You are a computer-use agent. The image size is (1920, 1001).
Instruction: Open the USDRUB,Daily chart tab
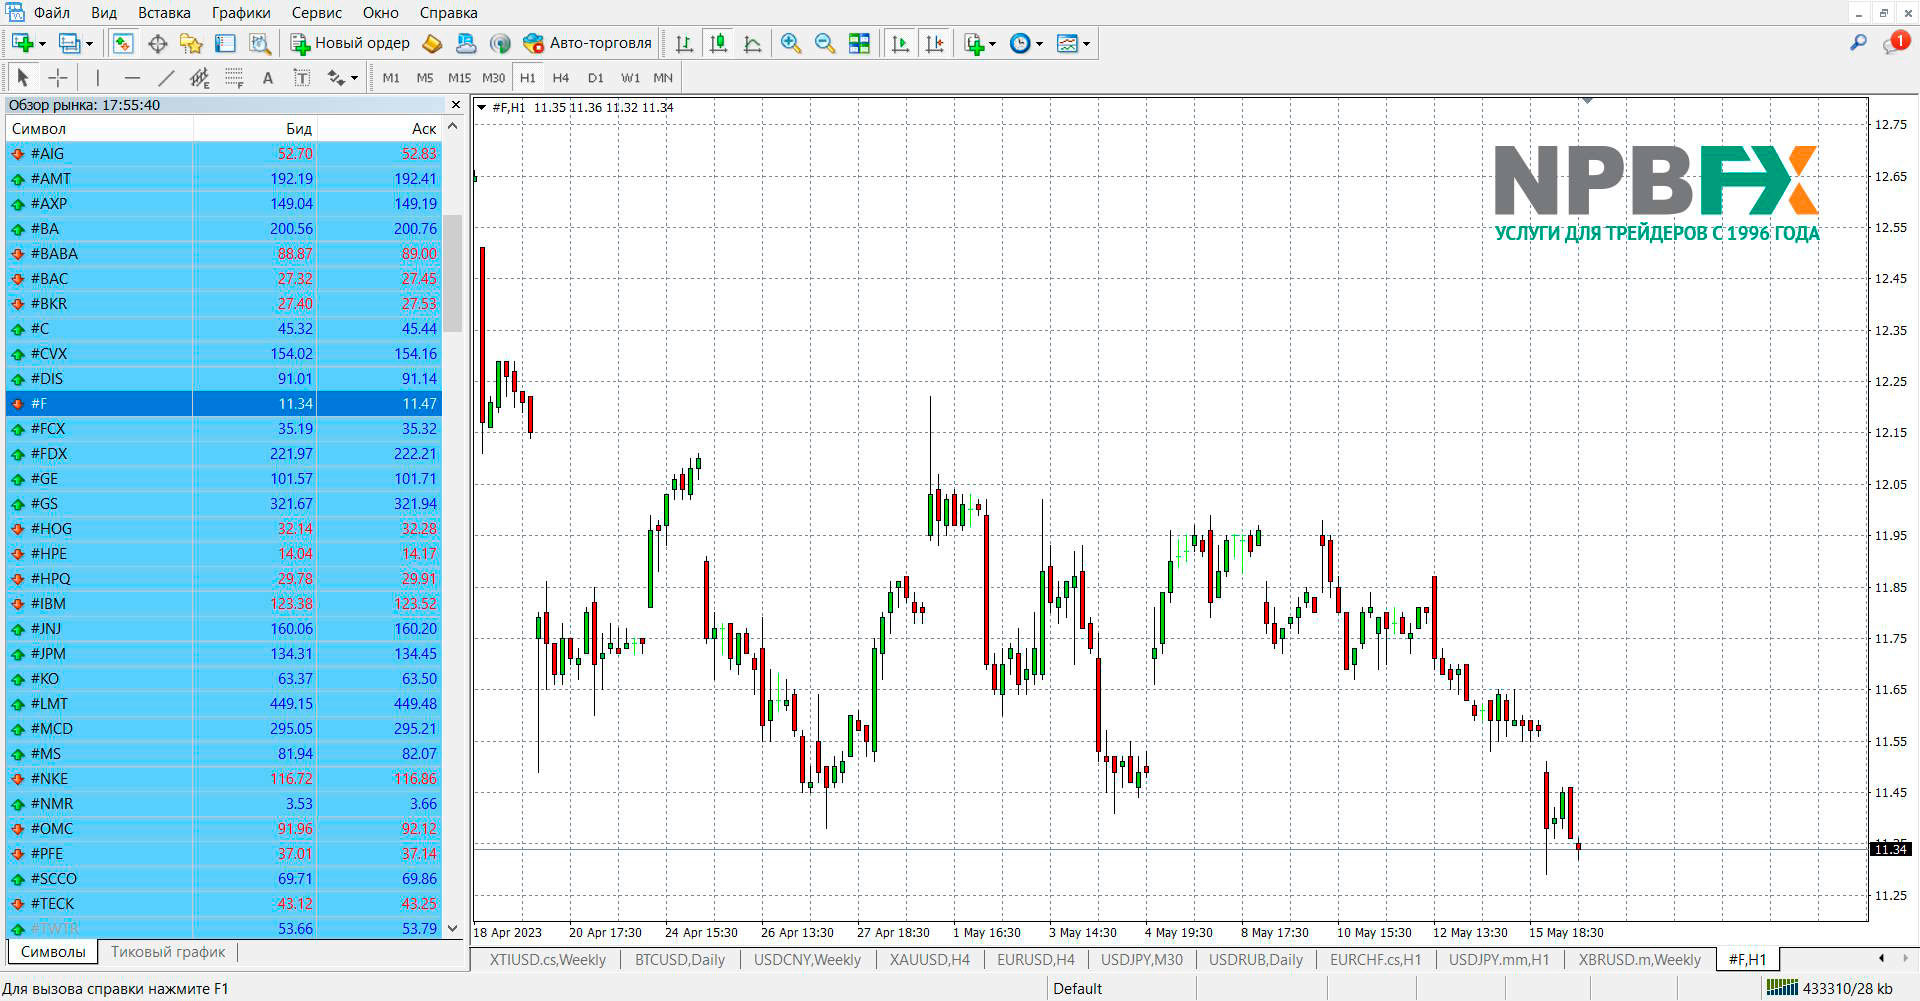click(1255, 959)
